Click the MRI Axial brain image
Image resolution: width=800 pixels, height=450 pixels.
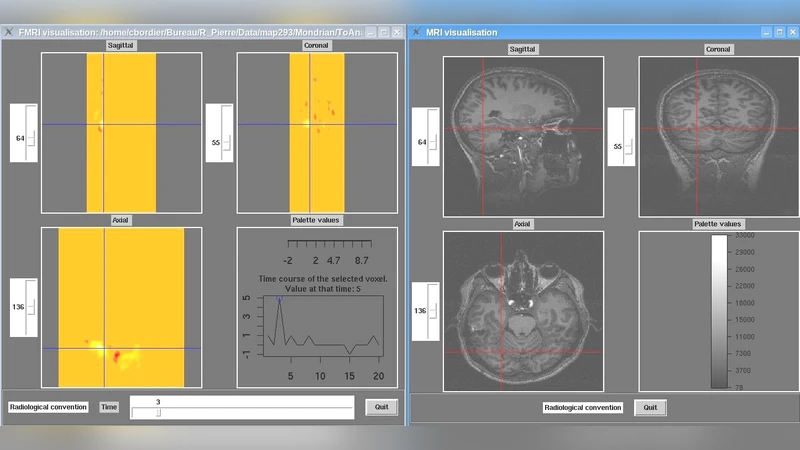click(x=523, y=311)
